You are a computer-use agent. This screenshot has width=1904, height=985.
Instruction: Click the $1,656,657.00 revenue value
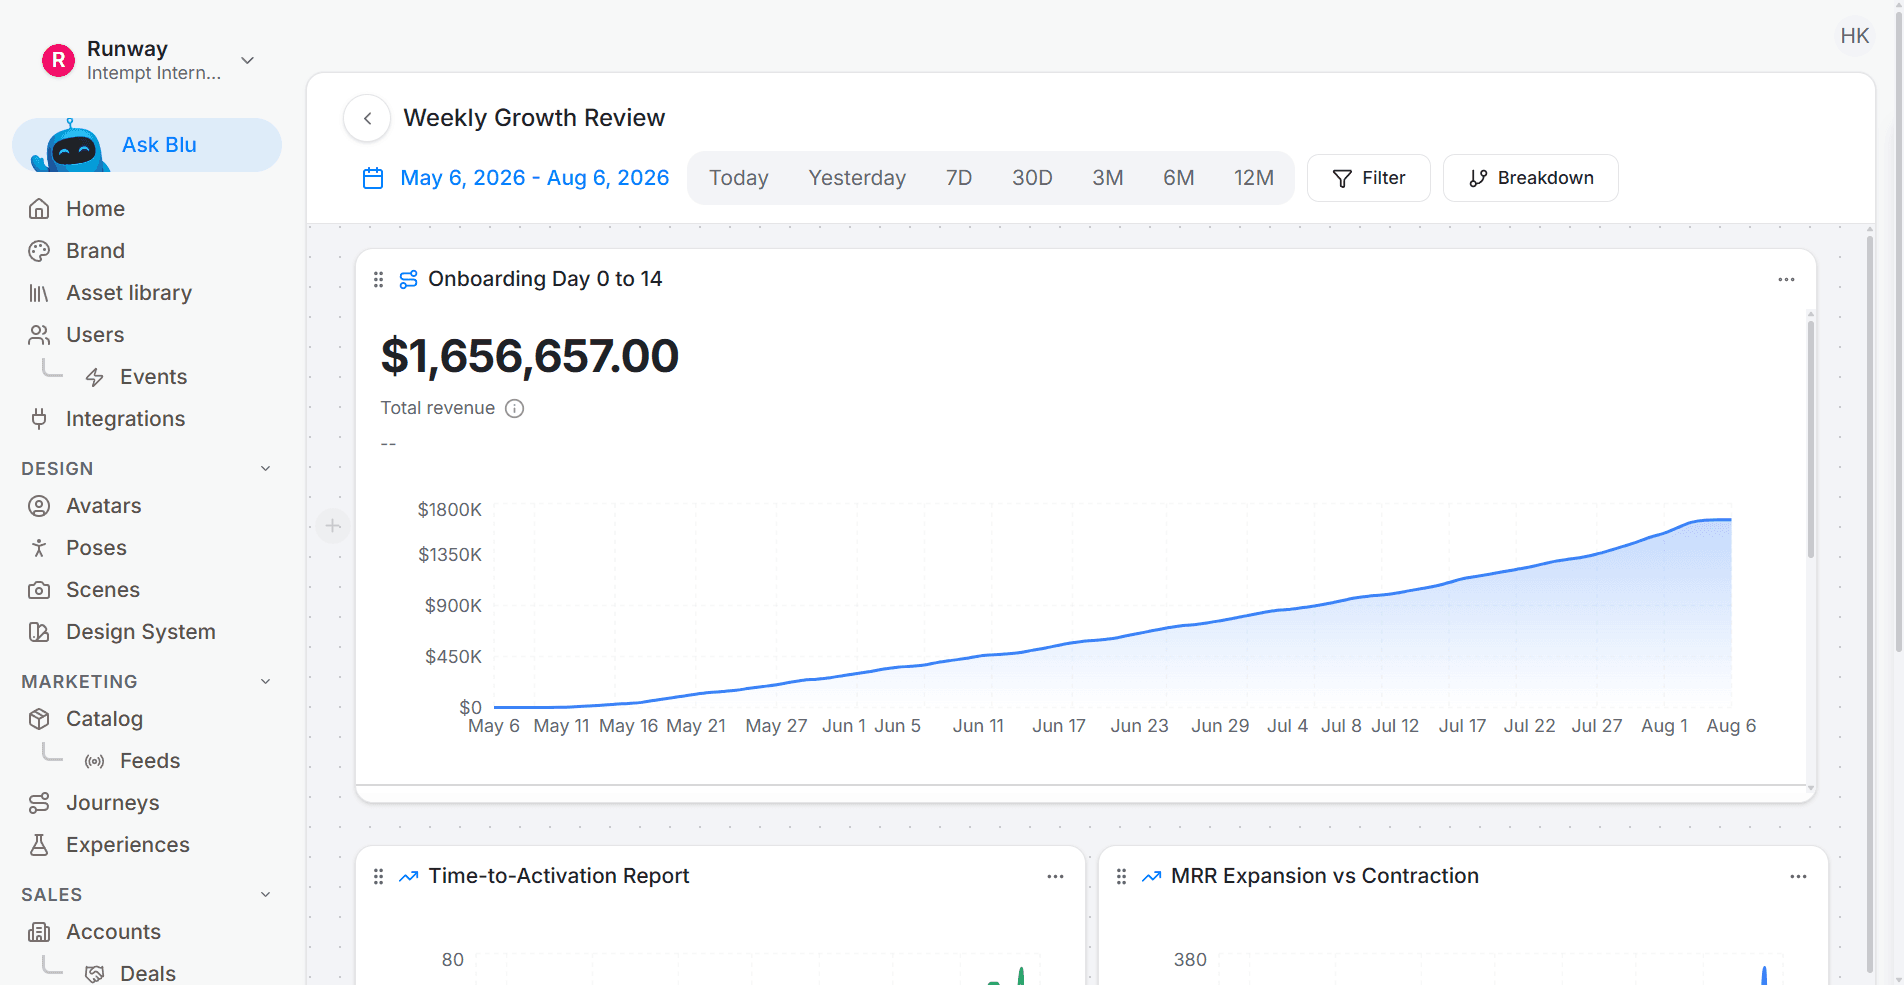coord(530,356)
